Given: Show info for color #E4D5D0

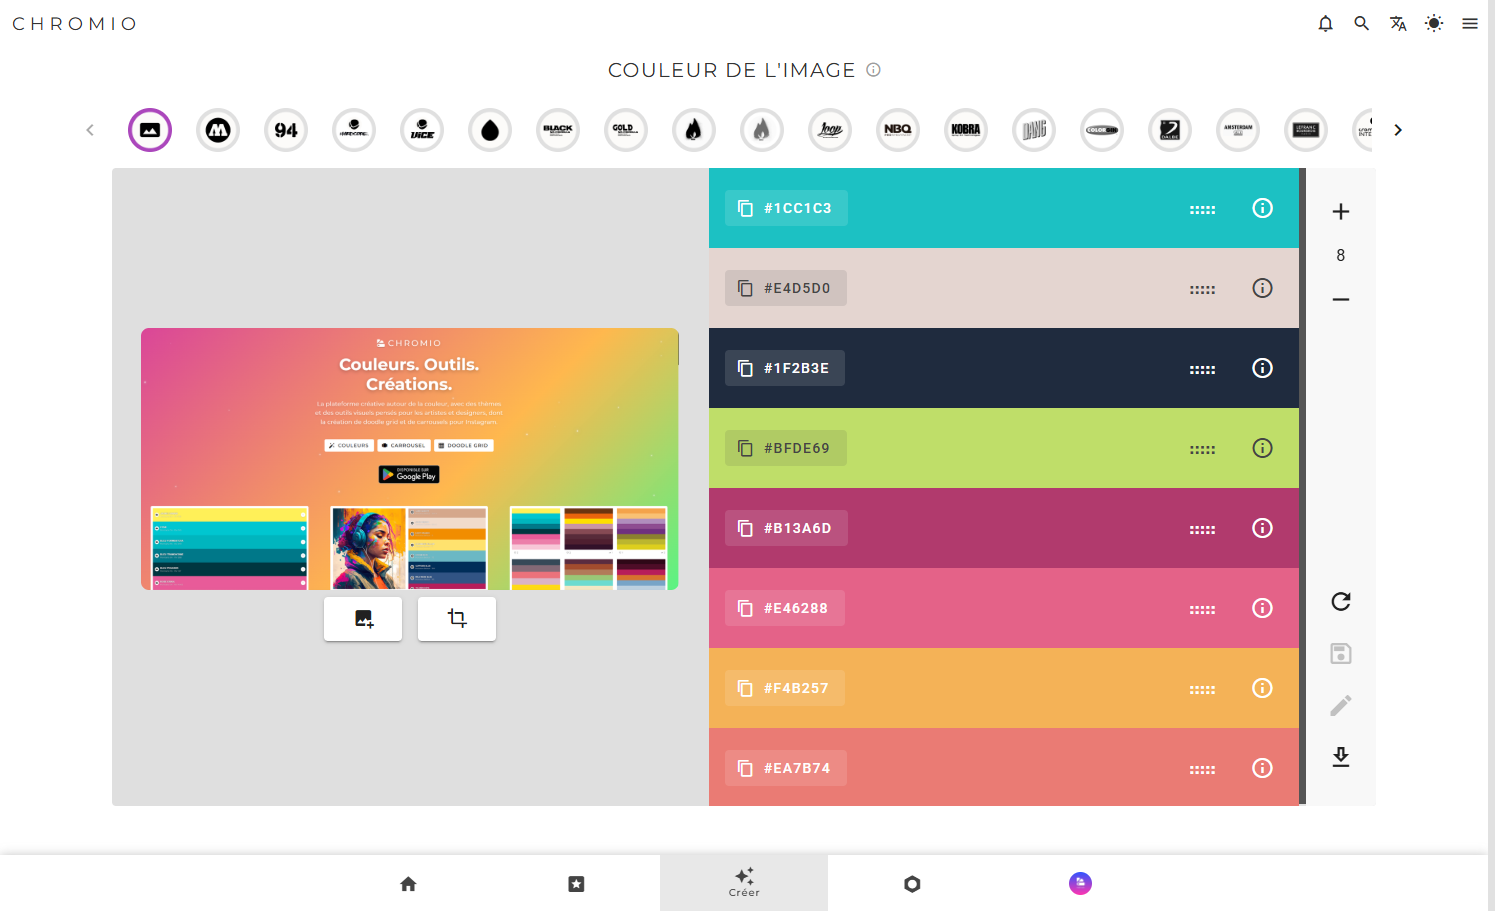Looking at the screenshot, I should click(x=1263, y=288).
